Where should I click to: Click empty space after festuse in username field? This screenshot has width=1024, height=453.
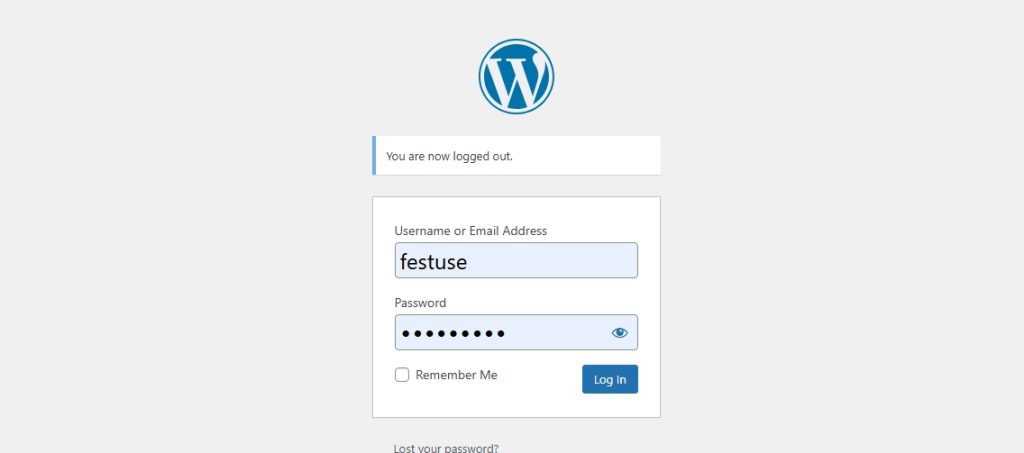[x=552, y=260]
